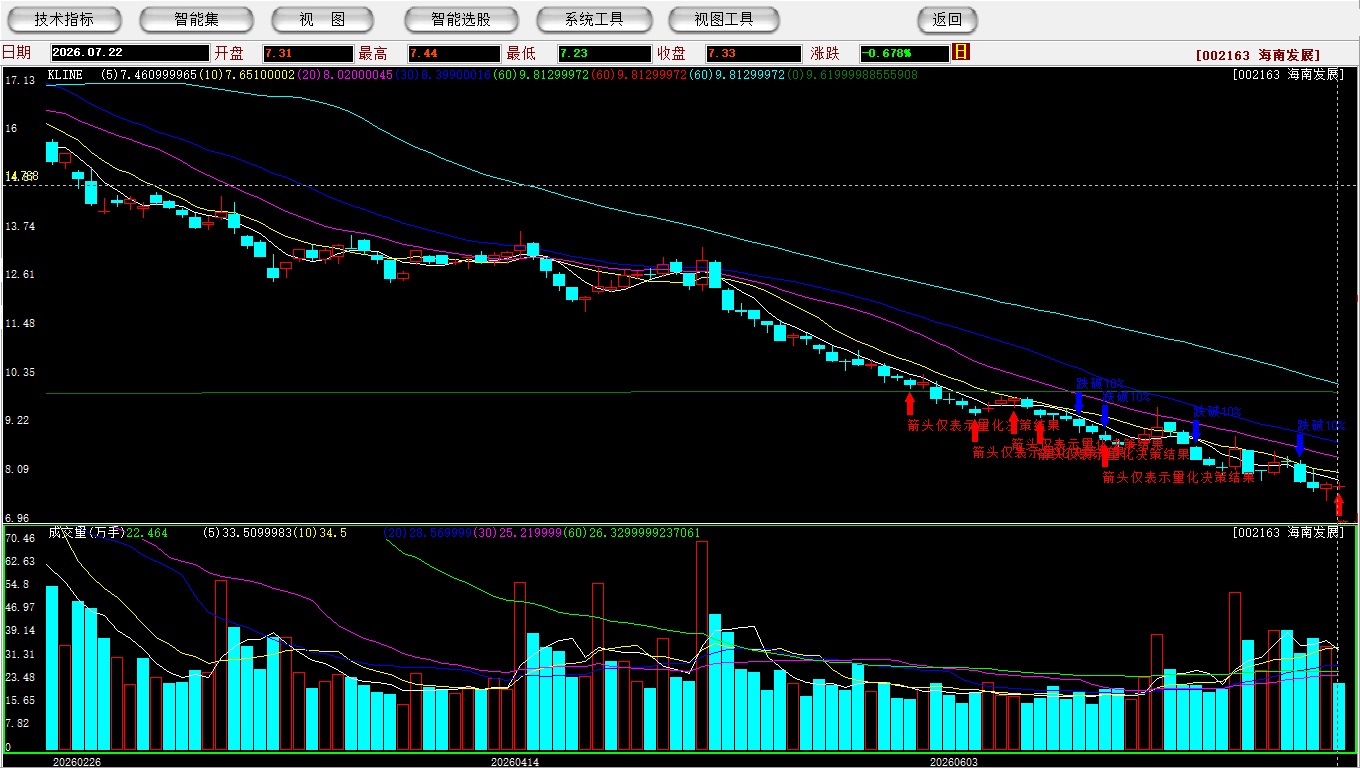The width and height of the screenshot is (1360, 768).
Task: Click the date label 20260603
Action: 954,762
